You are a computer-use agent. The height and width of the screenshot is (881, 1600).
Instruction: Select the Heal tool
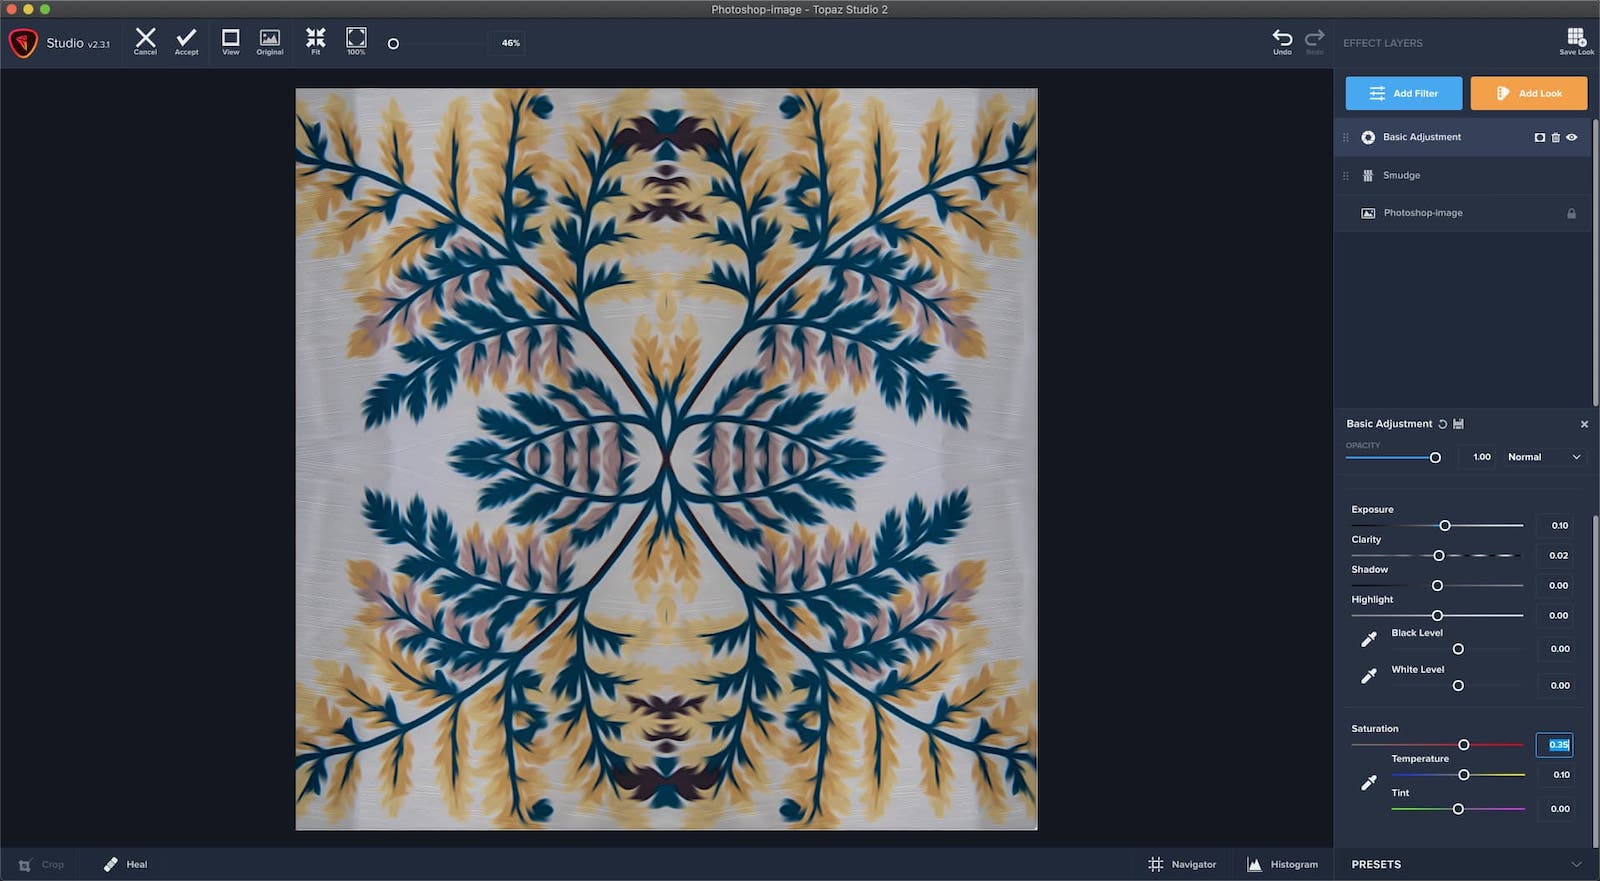(x=126, y=864)
